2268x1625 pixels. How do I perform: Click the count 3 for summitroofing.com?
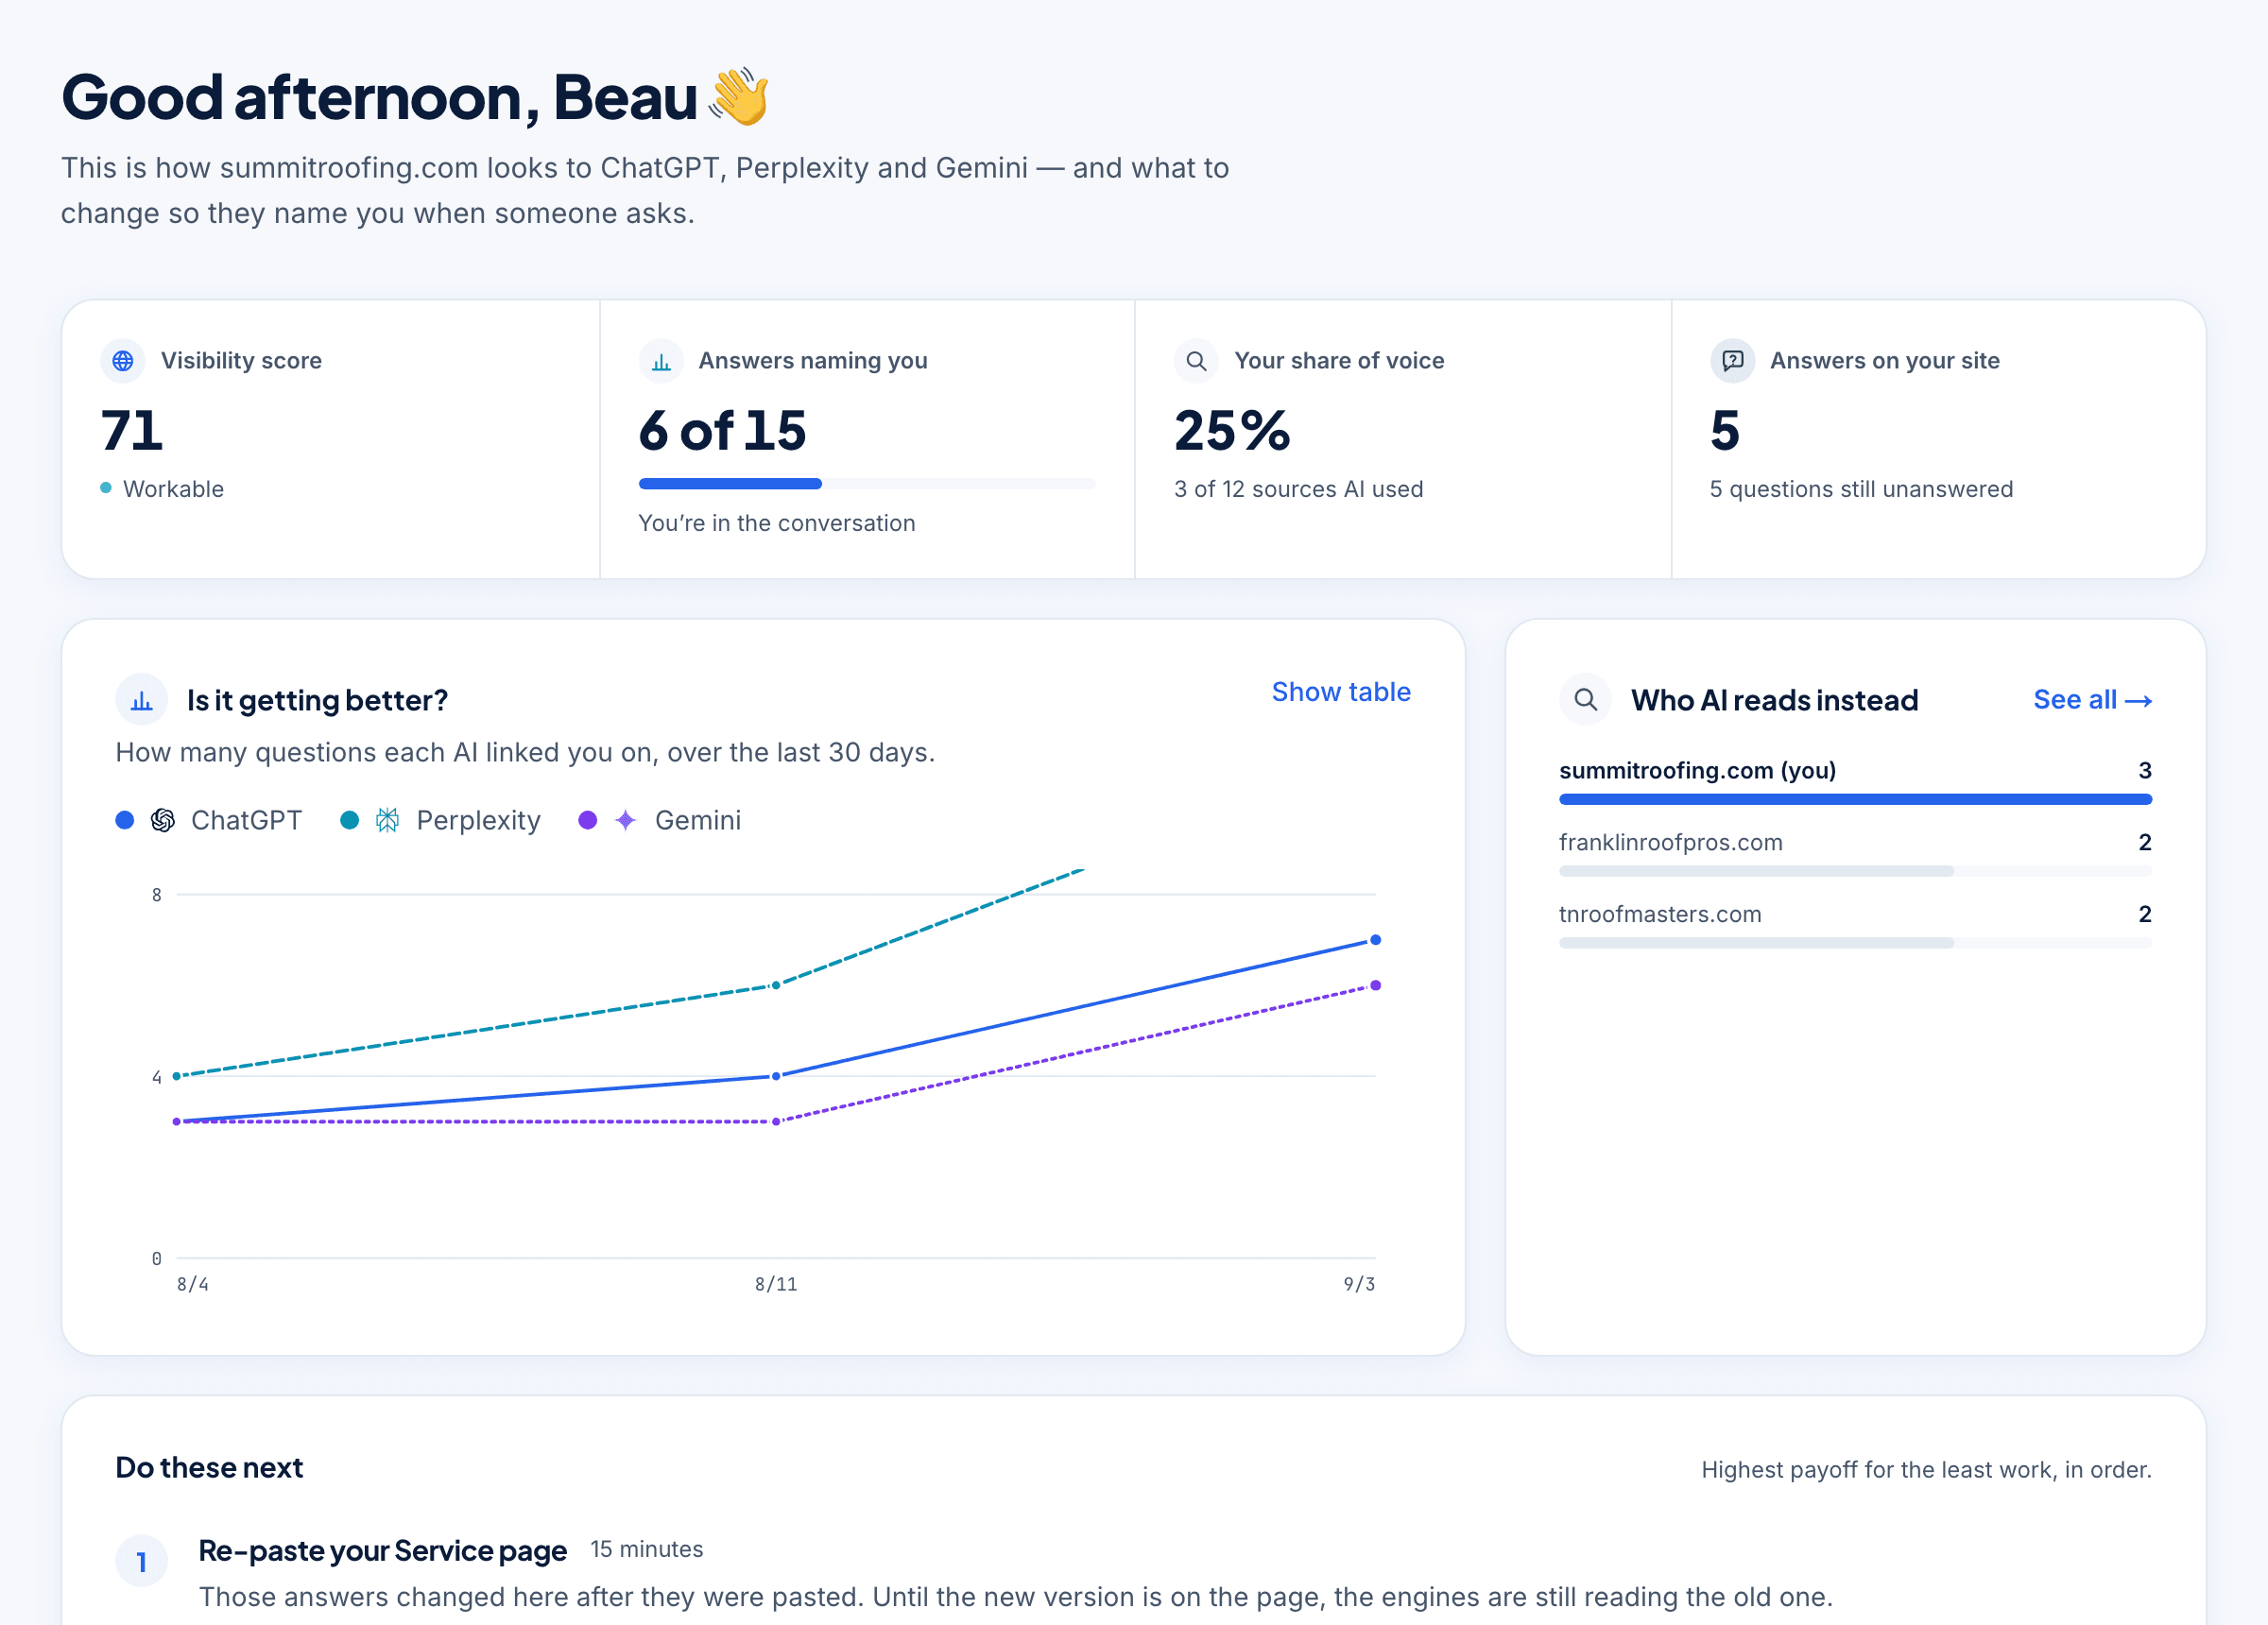2145,770
